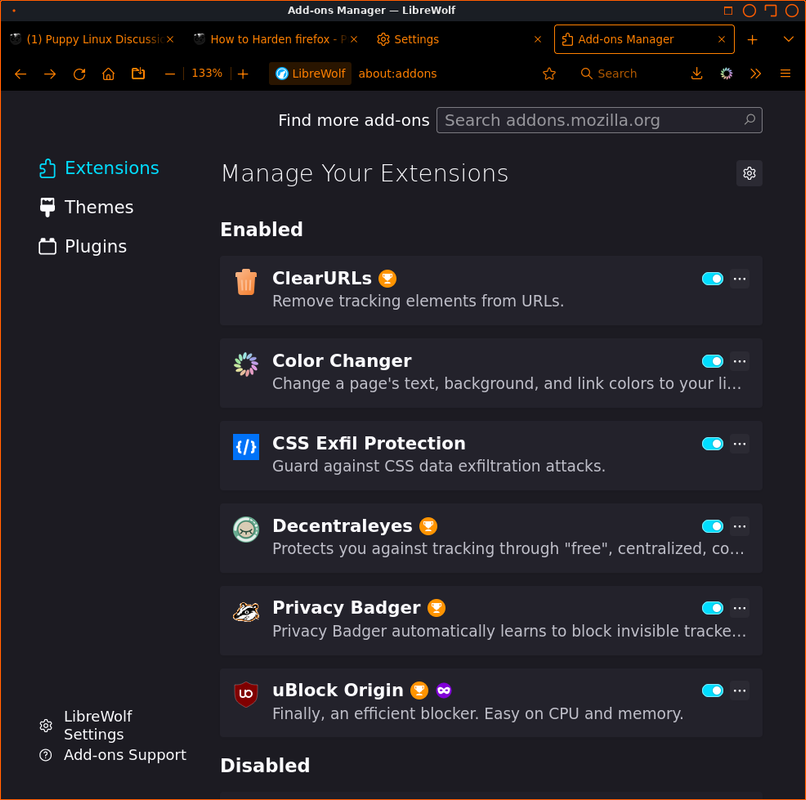Open the gear tools menu for all add-ons

pos(749,173)
